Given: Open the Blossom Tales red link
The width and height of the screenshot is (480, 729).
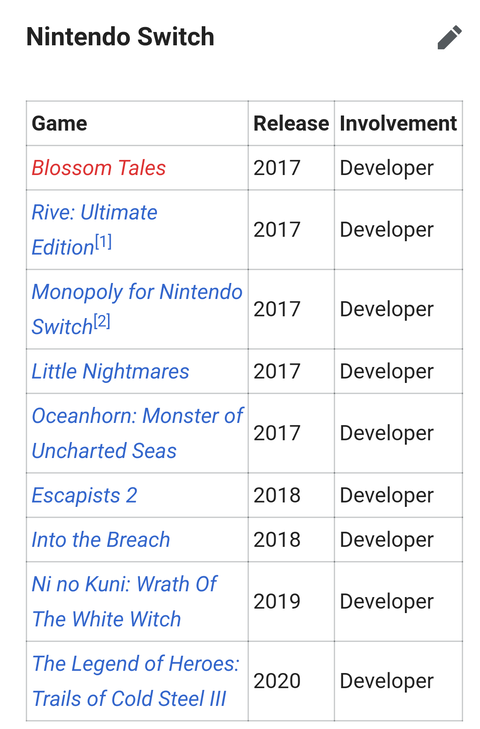Looking at the screenshot, I should click(99, 168).
